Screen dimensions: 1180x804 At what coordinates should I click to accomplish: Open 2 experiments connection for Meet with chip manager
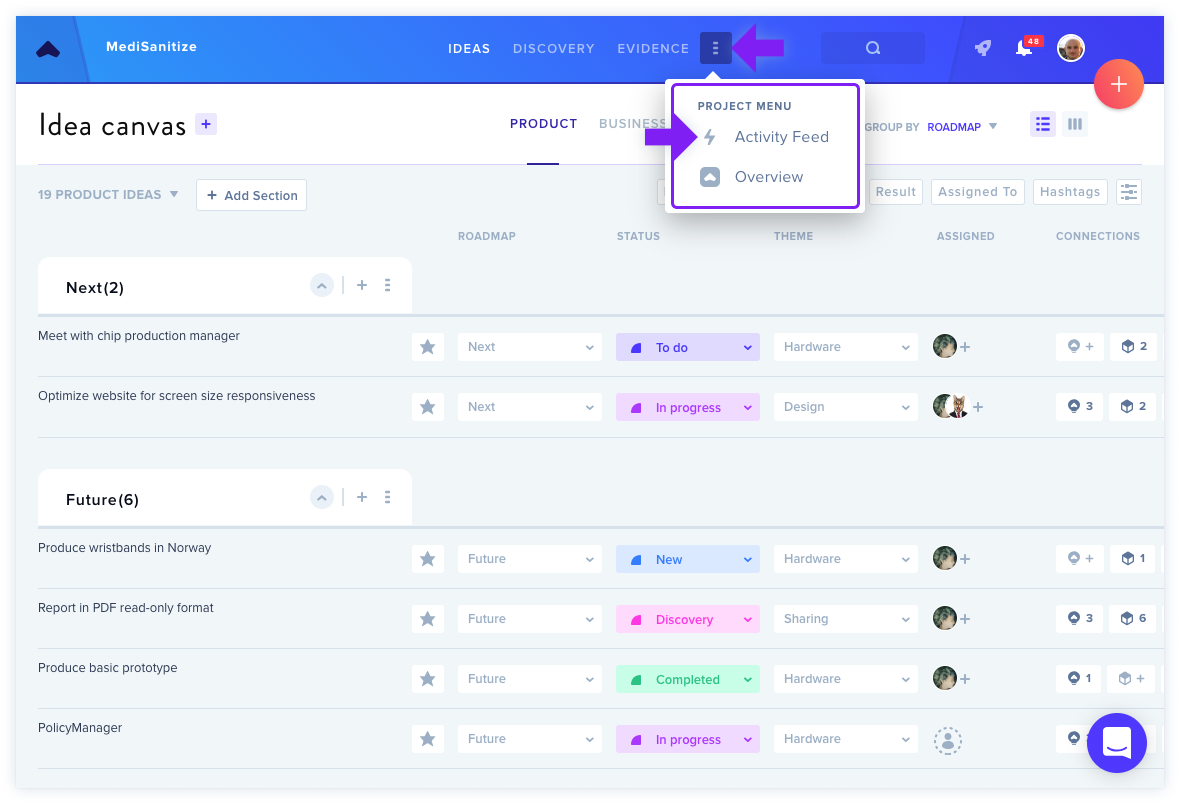1134,346
